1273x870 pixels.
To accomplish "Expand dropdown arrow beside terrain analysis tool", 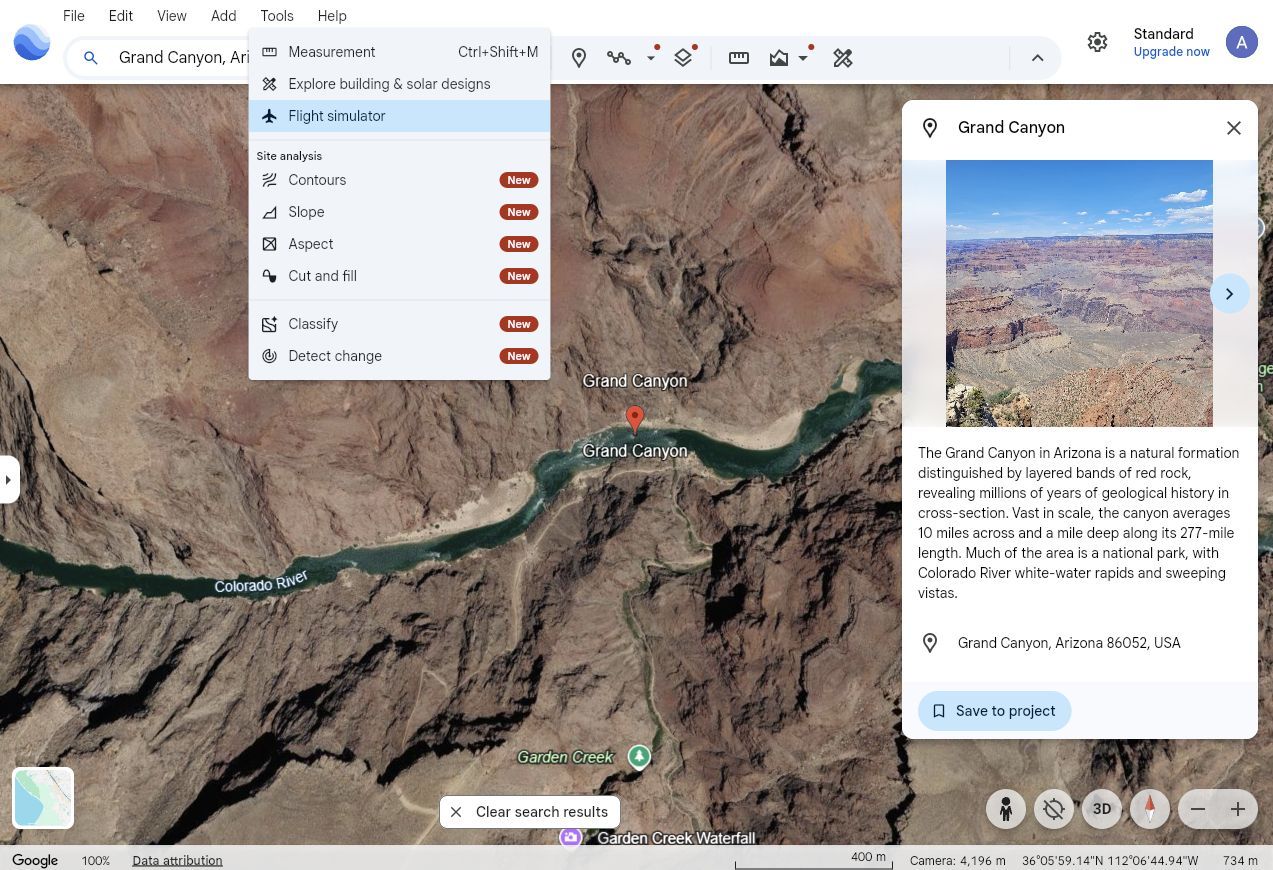I will click(803, 58).
